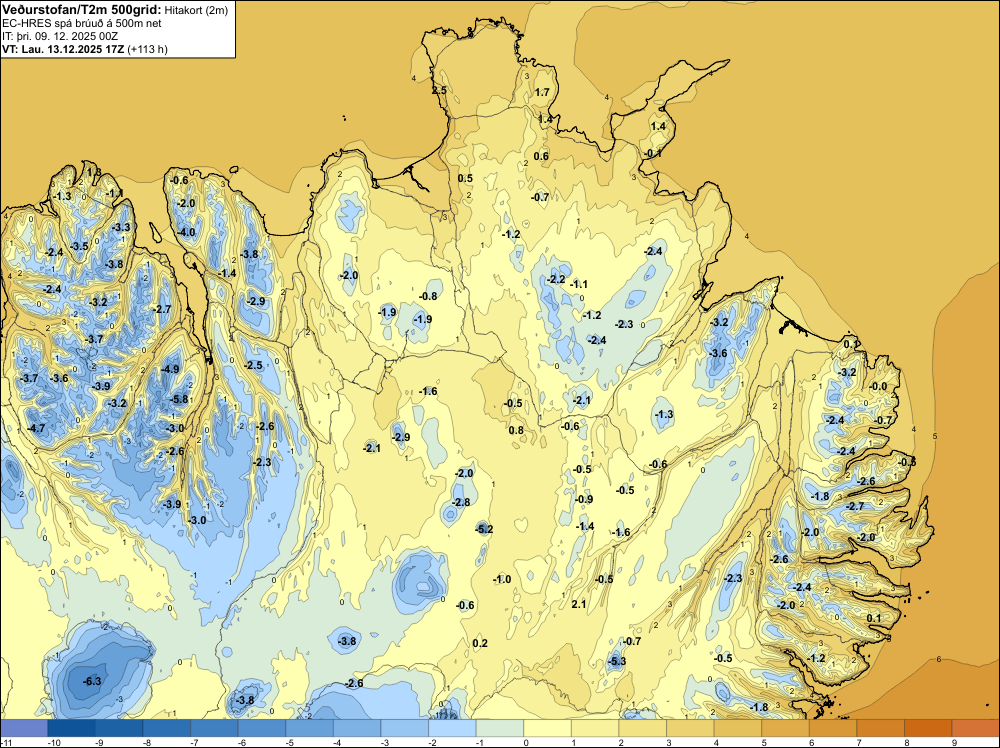Pick the legend swatch between 5 and 6
Screen dimensions: 1000x748
coord(786,728)
